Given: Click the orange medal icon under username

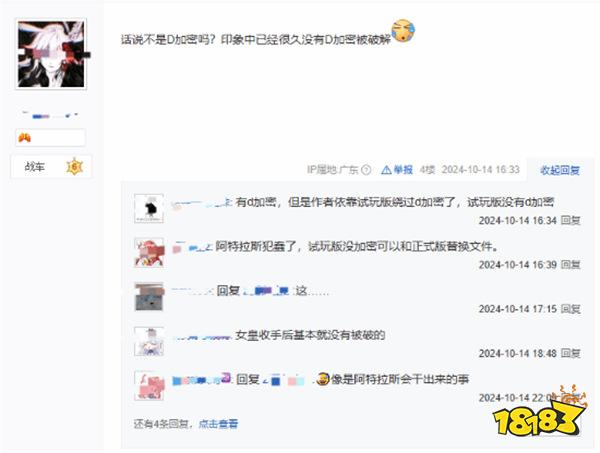Looking at the screenshot, I should tap(24, 138).
